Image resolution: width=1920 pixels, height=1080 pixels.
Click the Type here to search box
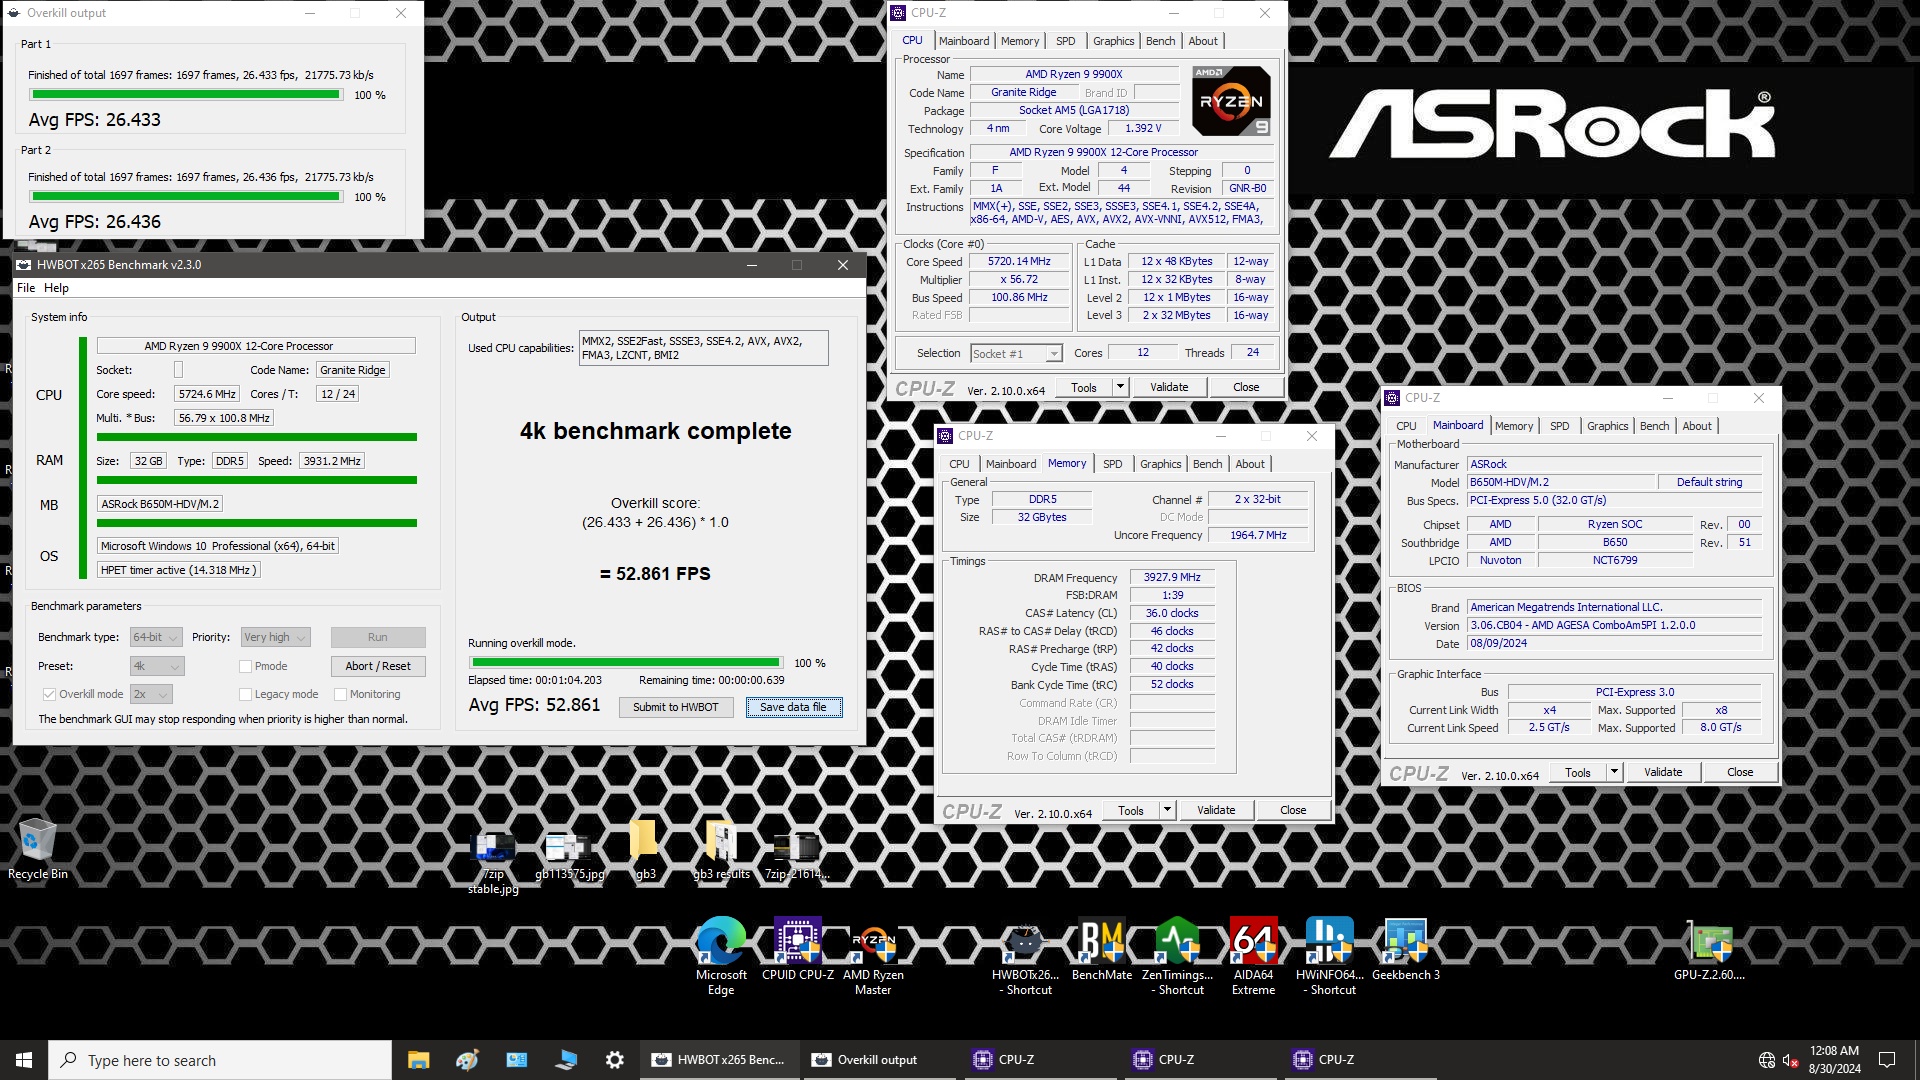pyautogui.click(x=220, y=1060)
